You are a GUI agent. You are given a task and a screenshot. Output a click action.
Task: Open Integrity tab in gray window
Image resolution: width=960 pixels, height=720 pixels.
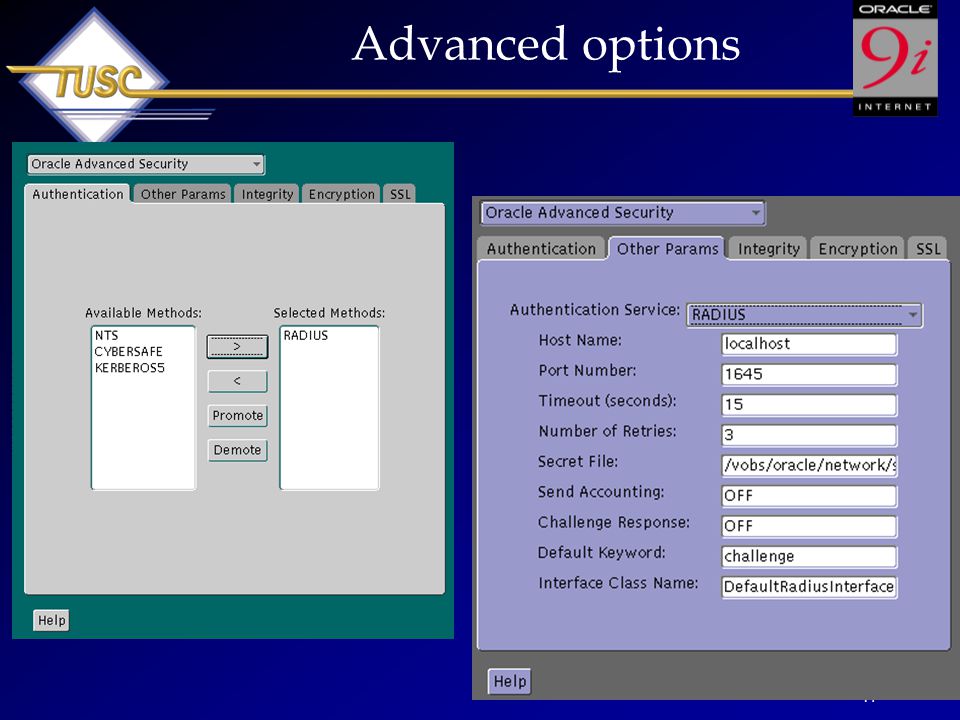768,249
